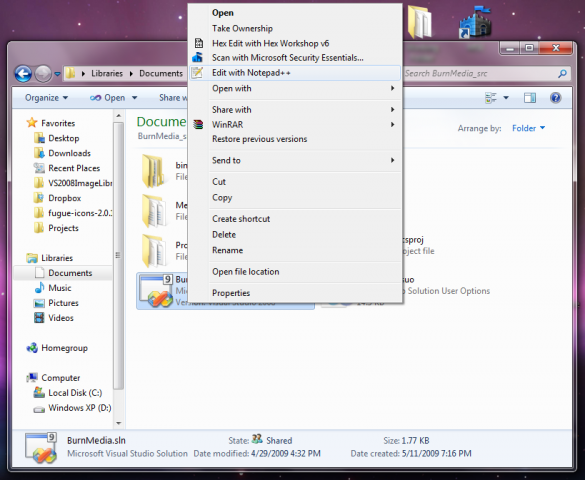The height and width of the screenshot is (480, 585).
Task: Click the Back navigation arrow button
Action: point(23,73)
